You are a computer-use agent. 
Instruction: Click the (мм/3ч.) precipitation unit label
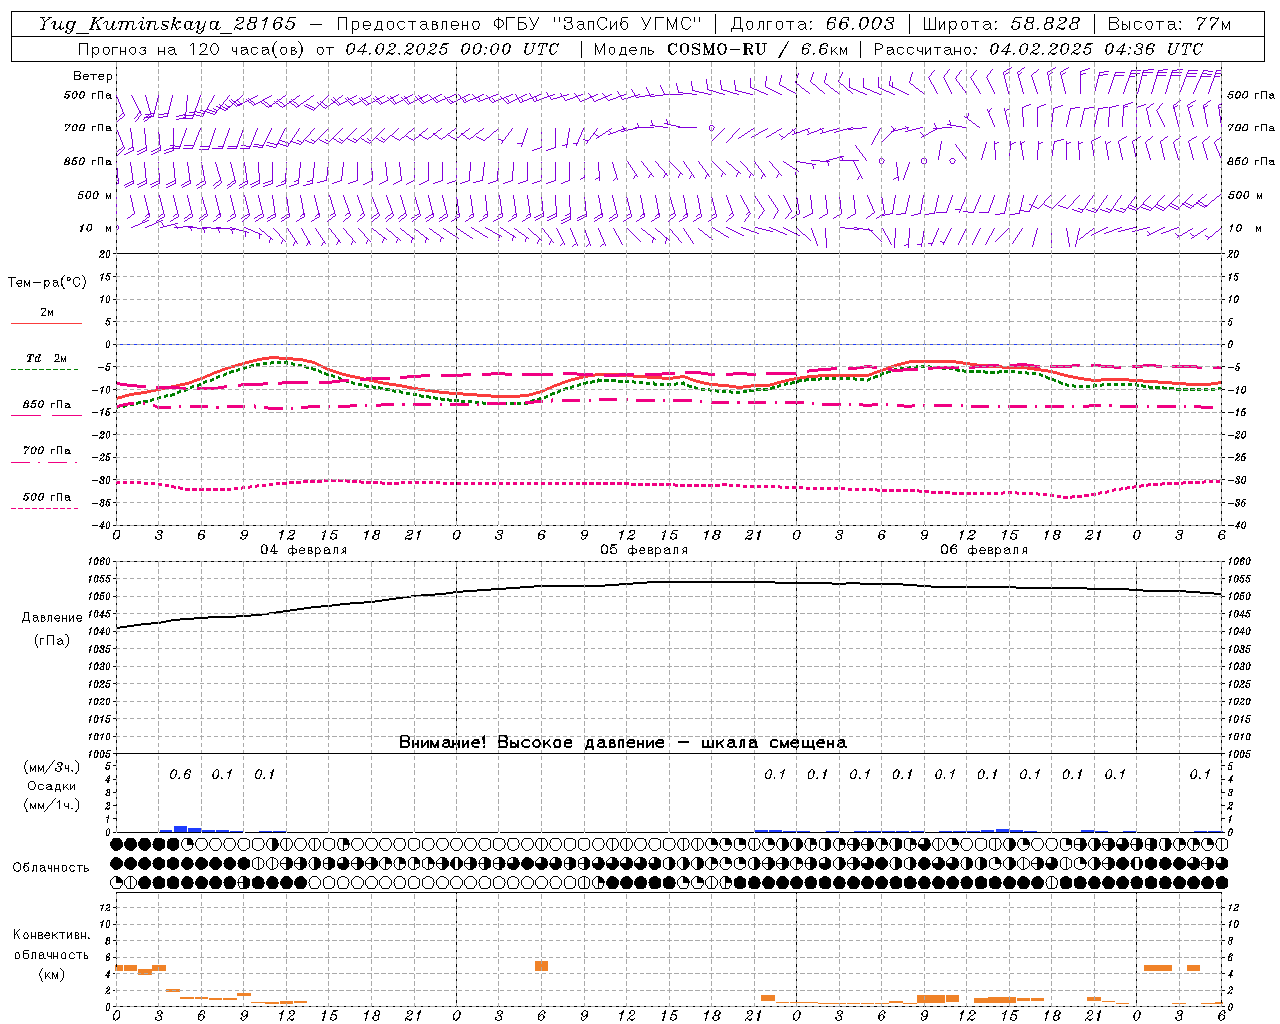pos(51,767)
